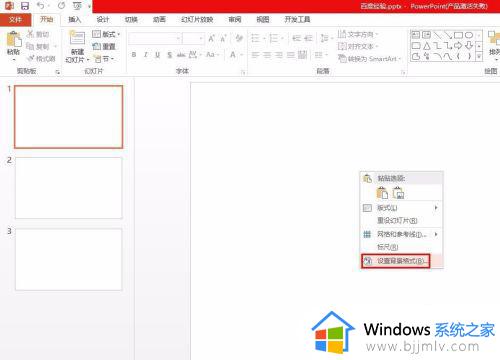The height and width of the screenshot is (360, 500).
Task: Click the Save icon in the quick access toolbar
Action: 25,6
